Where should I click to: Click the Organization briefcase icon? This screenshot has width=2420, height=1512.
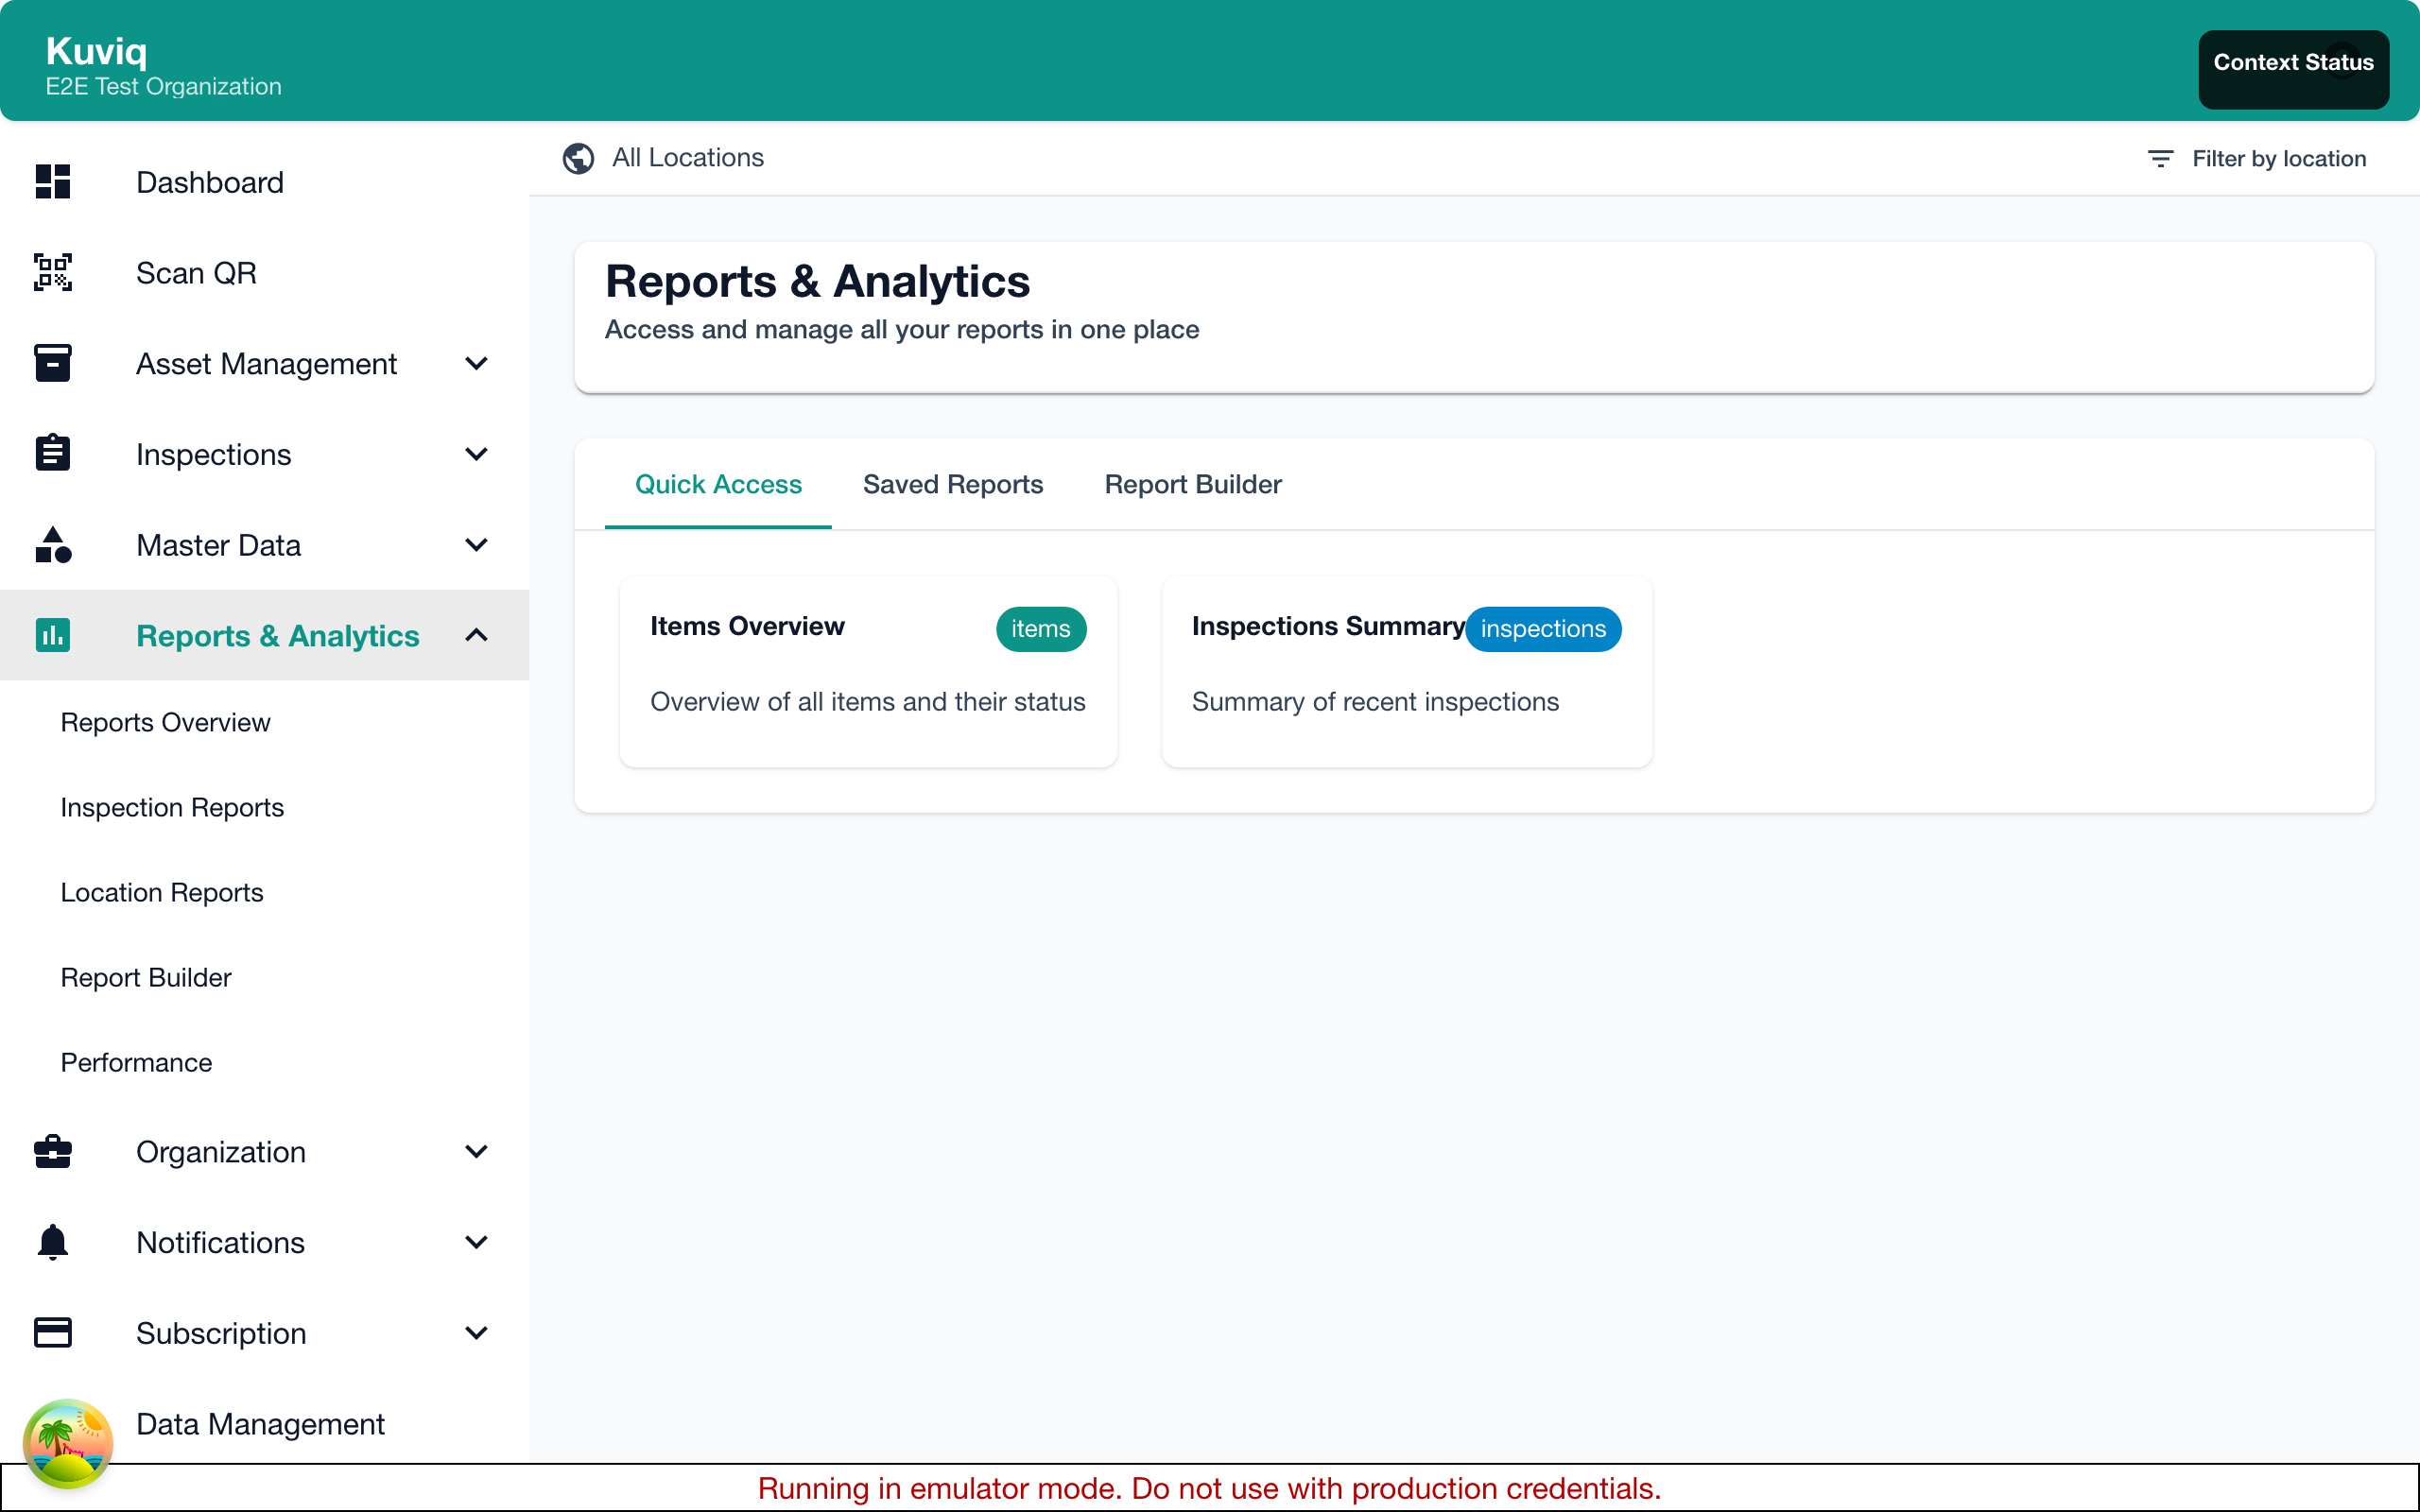click(x=52, y=1152)
